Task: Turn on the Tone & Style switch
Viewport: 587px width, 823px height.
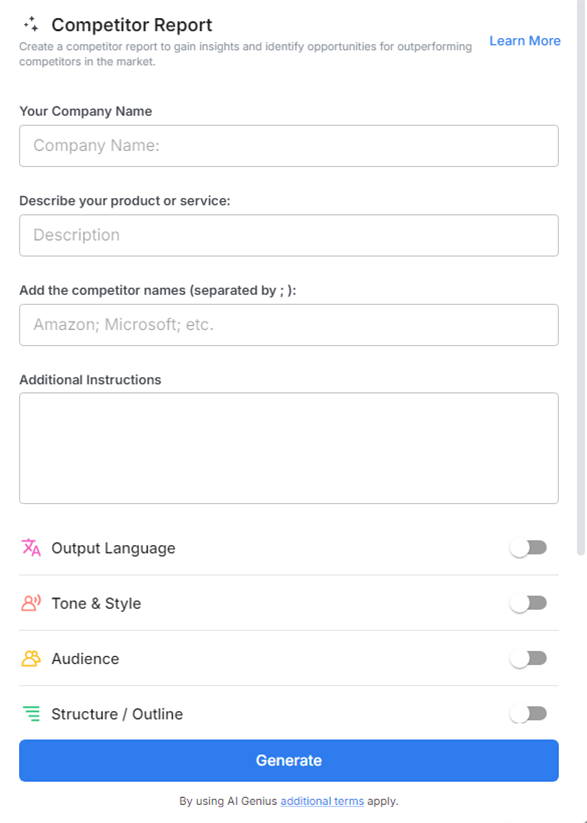Action: tap(528, 603)
